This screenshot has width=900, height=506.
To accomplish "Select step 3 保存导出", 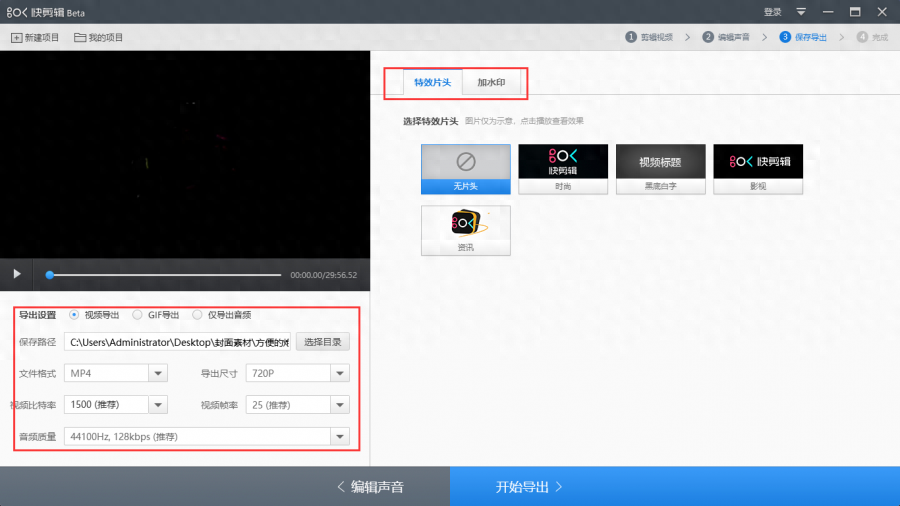I will [x=803, y=37].
